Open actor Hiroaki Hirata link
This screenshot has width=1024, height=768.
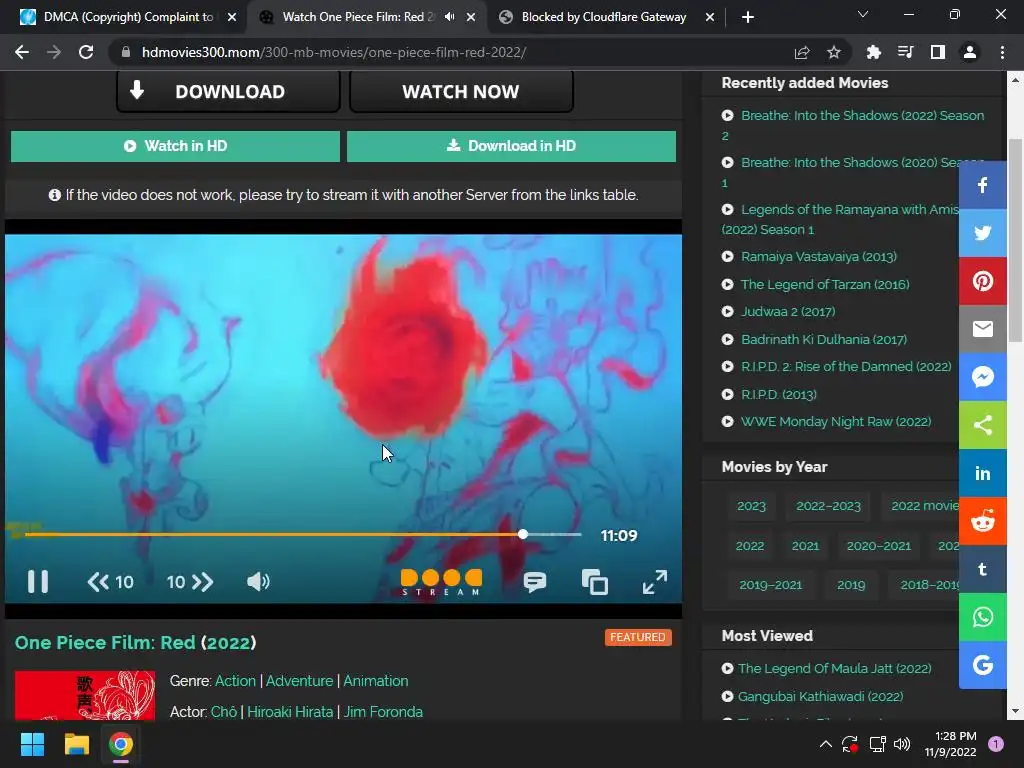(290, 712)
